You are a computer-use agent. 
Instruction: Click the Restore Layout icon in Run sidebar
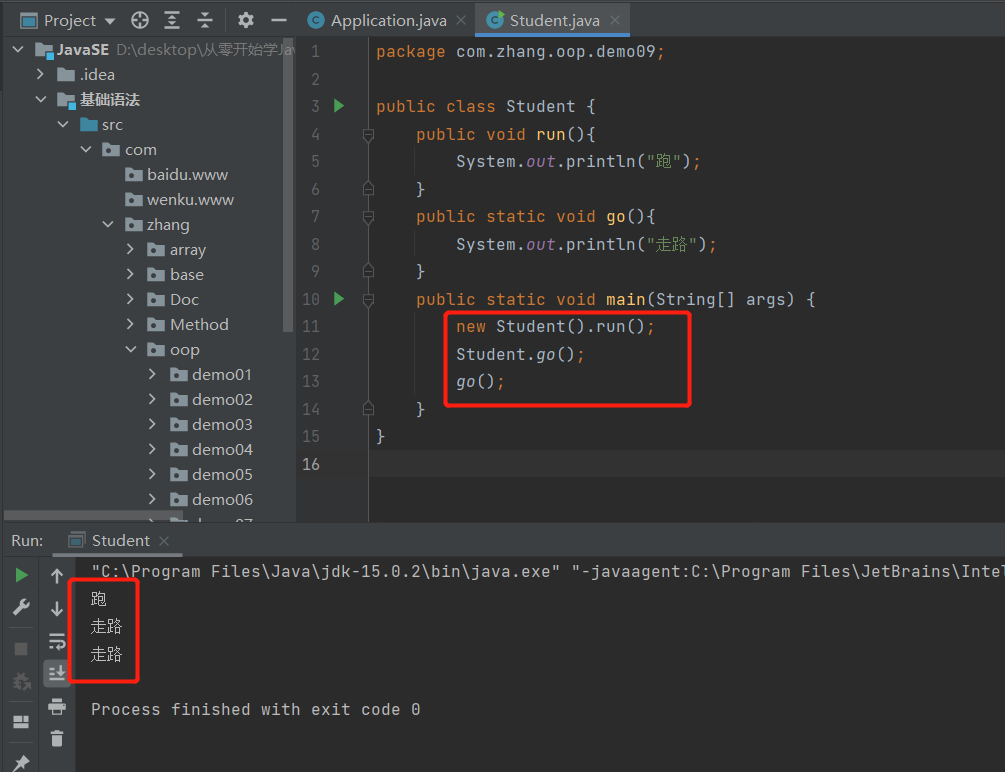(21, 722)
